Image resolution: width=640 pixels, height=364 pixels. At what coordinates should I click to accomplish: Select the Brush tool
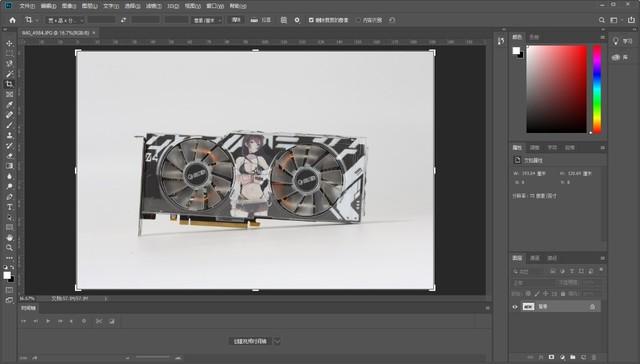click(x=9, y=125)
